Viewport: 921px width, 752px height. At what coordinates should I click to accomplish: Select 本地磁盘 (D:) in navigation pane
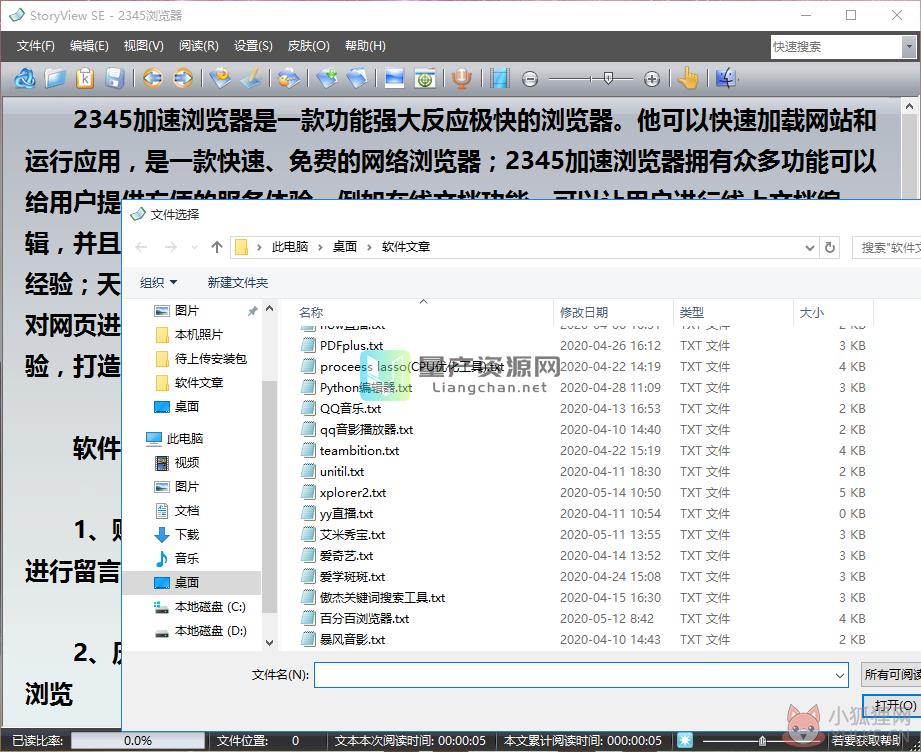pos(200,630)
